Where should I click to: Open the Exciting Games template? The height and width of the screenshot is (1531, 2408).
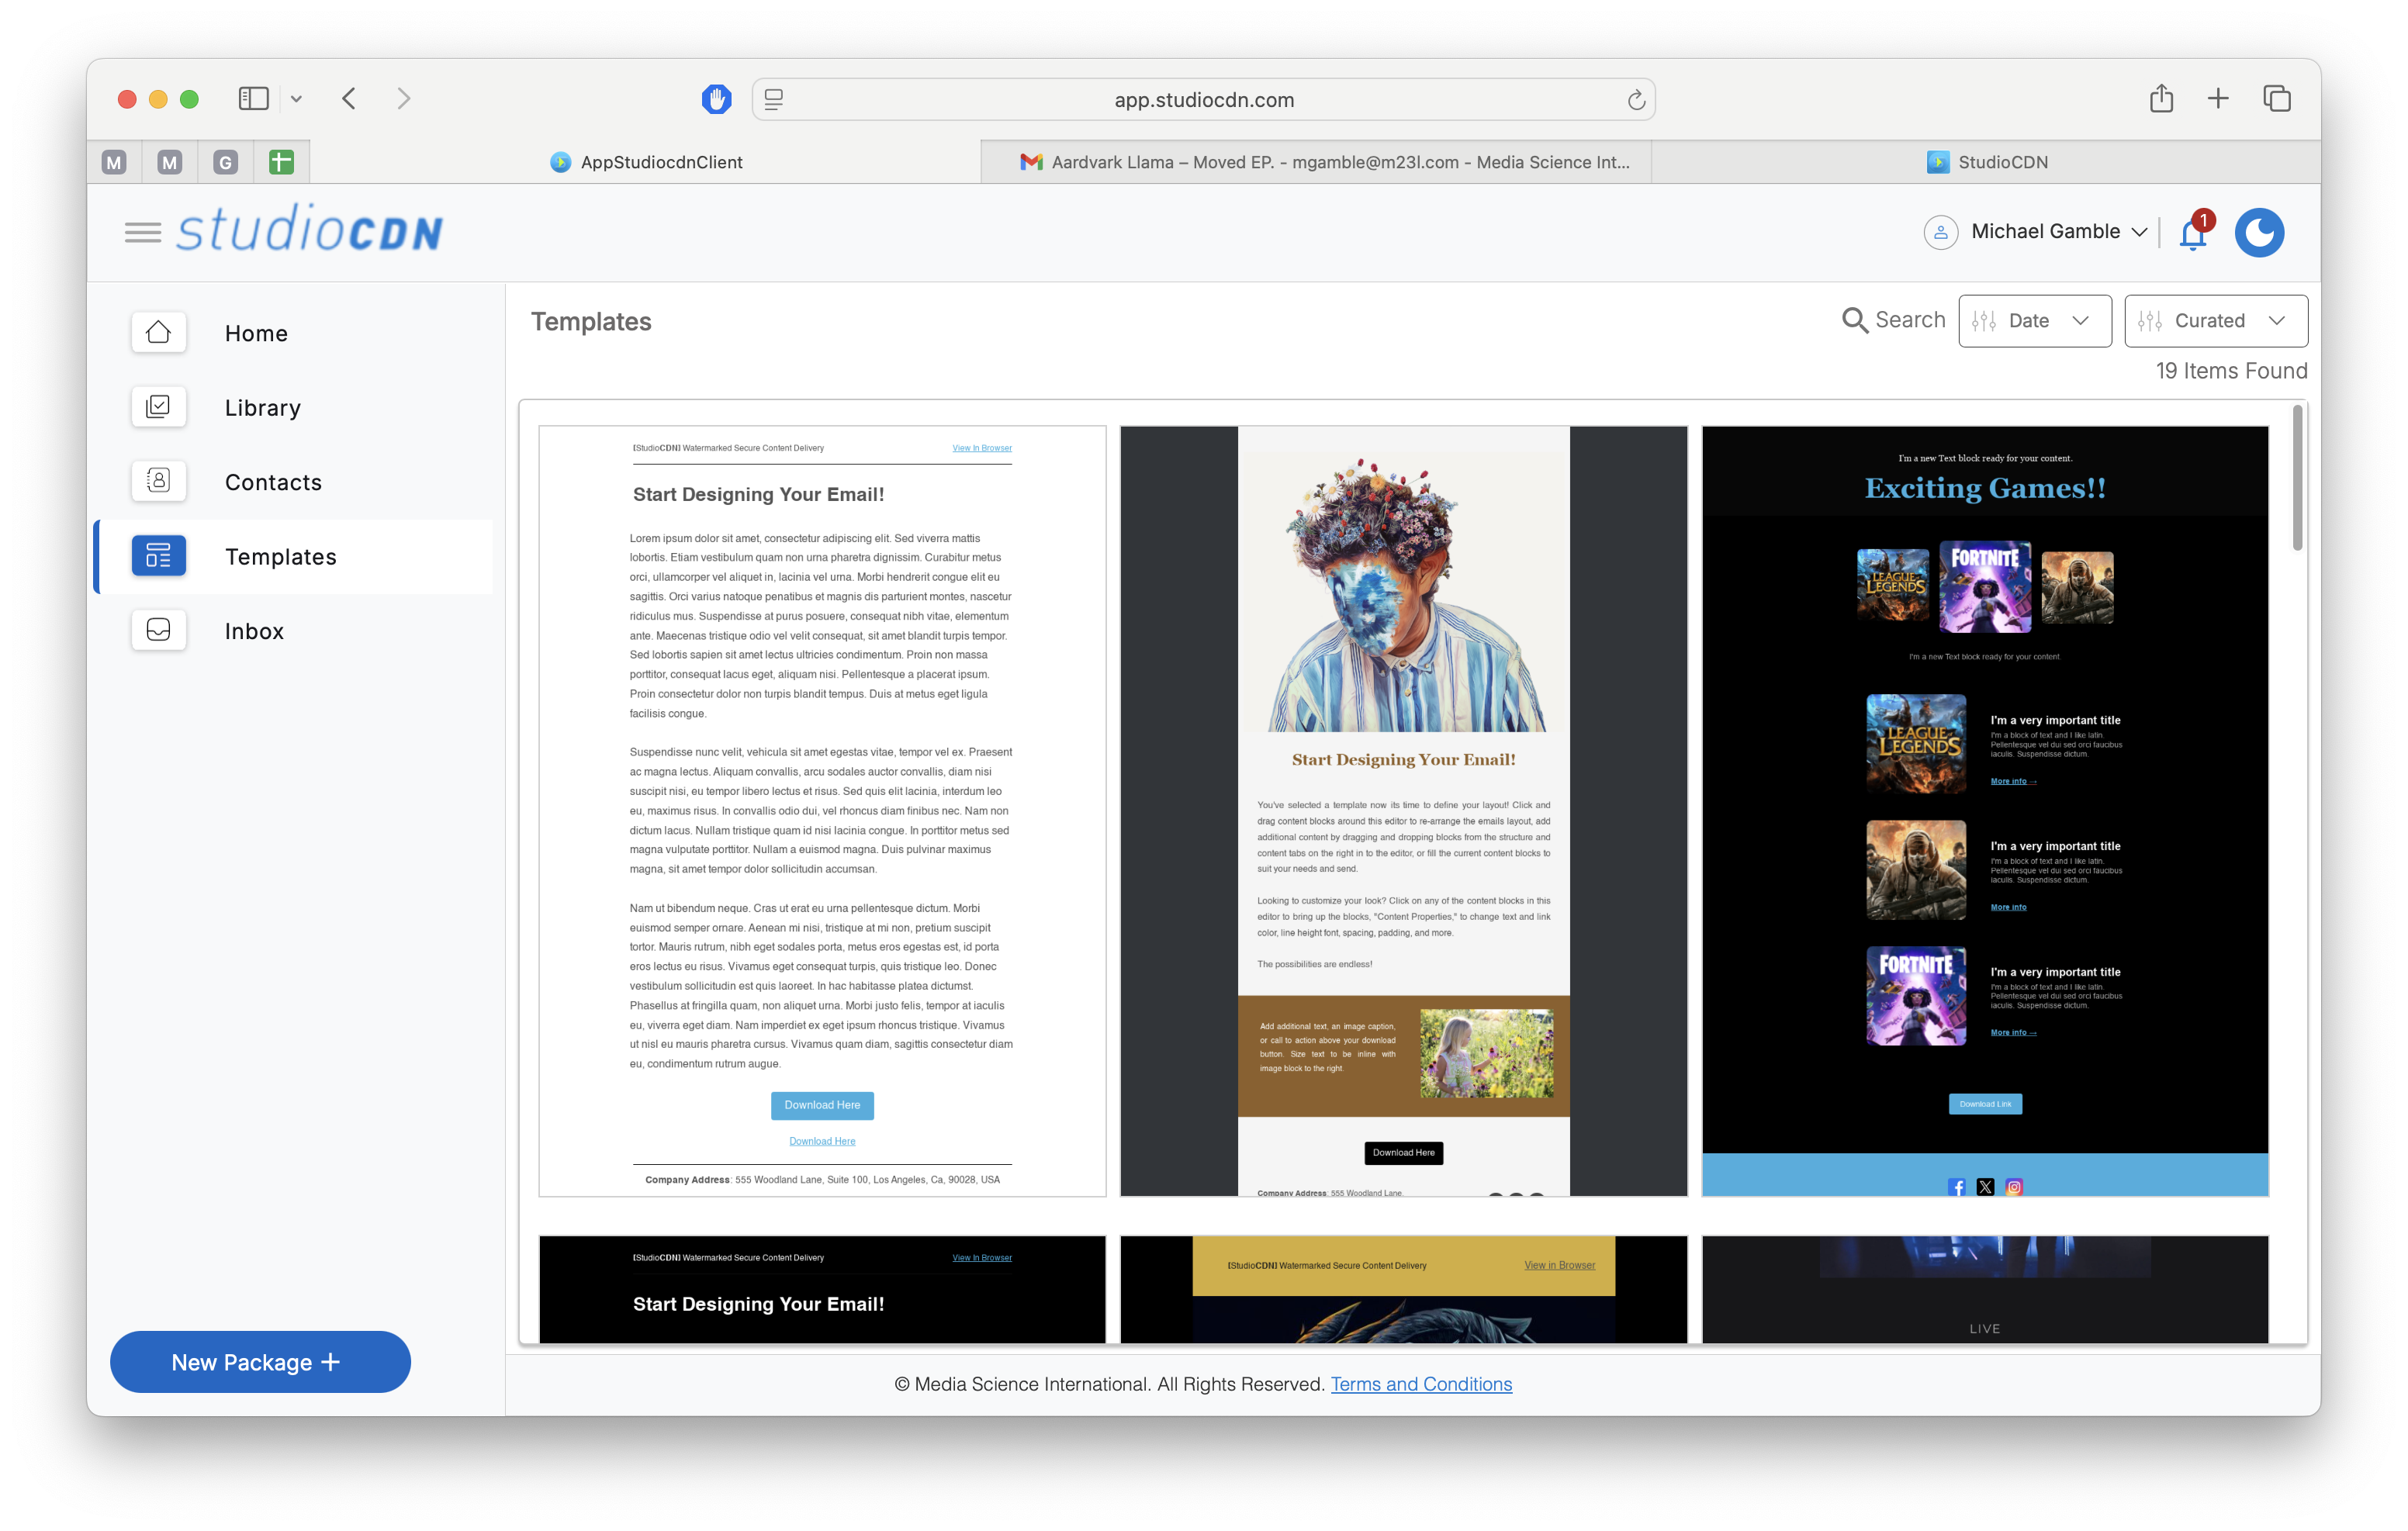[x=1985, y=810]
